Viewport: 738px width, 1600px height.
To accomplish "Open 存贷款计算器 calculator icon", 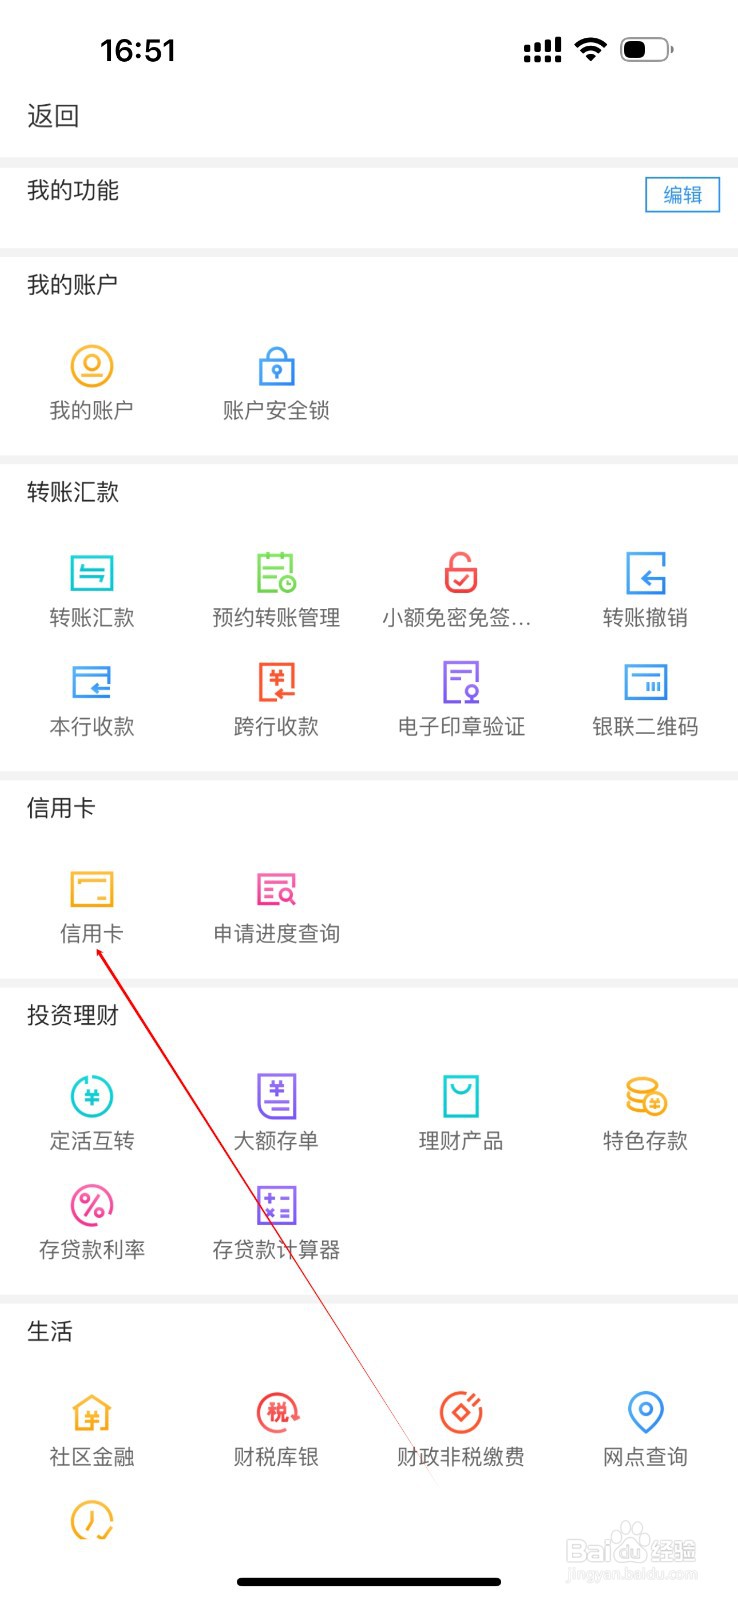I will pyautogui.click(x=277, y=1205).
